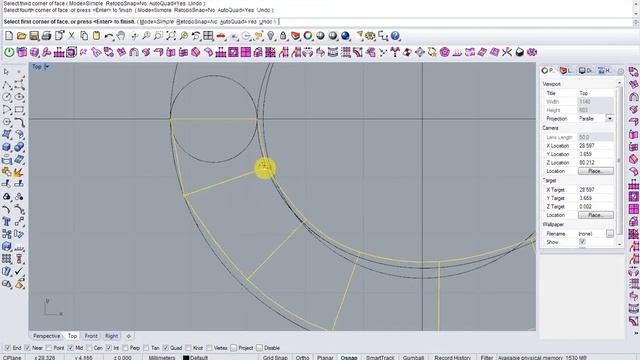Click the Paste clipboard icon
640x360 pixels.
(x=96, y=36)
